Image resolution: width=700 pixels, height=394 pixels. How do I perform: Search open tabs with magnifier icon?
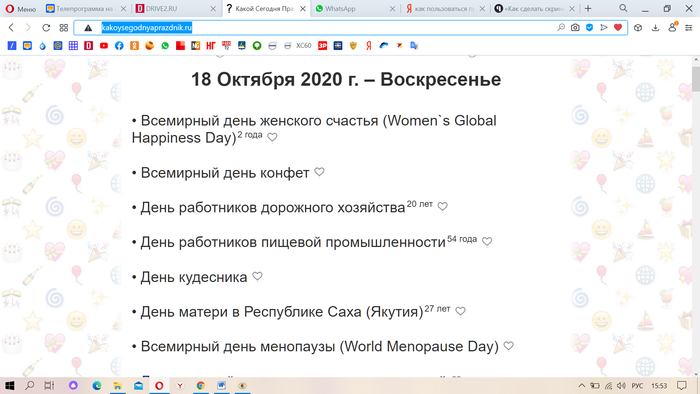coord(623,8)
